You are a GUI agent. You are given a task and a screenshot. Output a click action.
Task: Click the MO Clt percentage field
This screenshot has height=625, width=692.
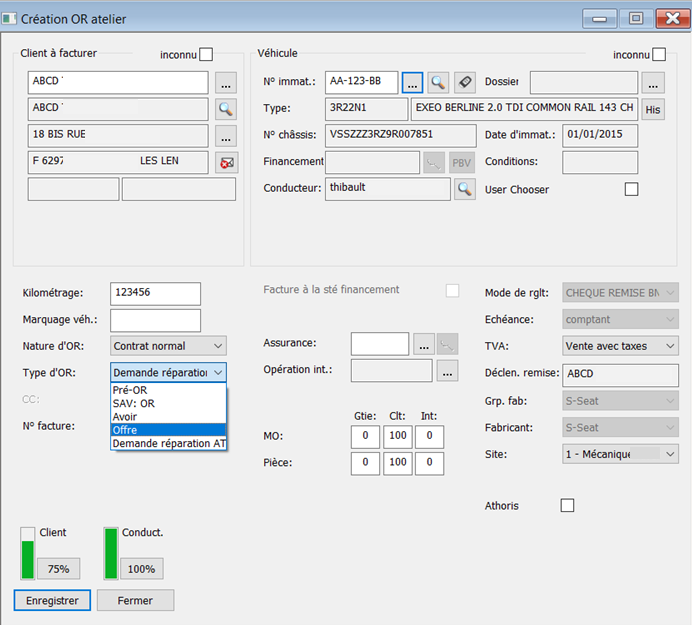398,437
